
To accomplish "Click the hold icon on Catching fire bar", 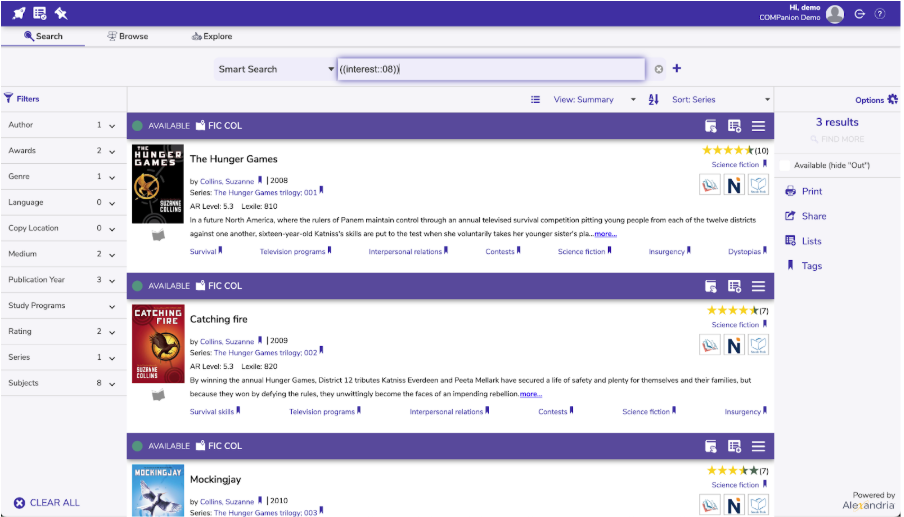I will tap(710, 286).
